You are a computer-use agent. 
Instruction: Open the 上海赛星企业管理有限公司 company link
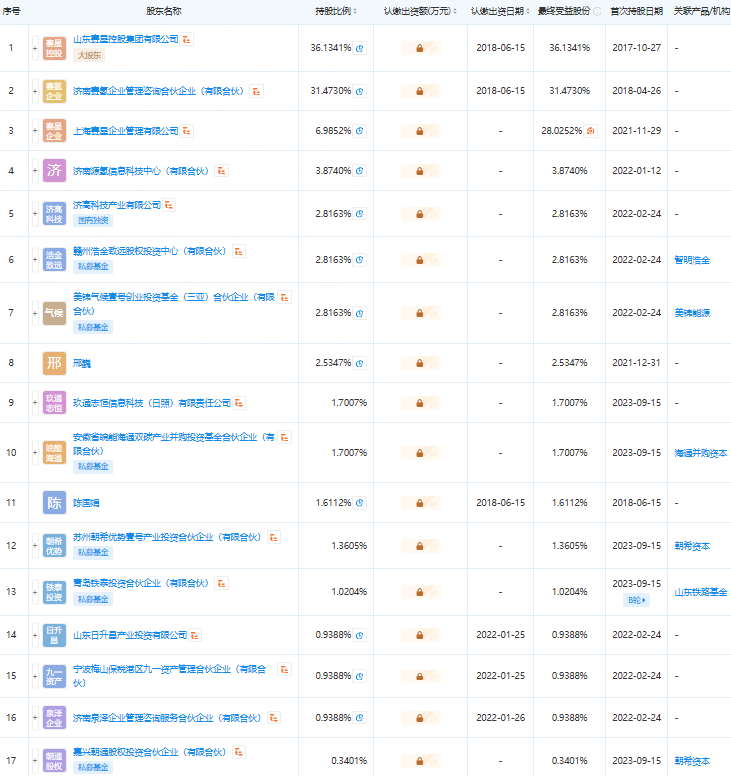(126, 131)
